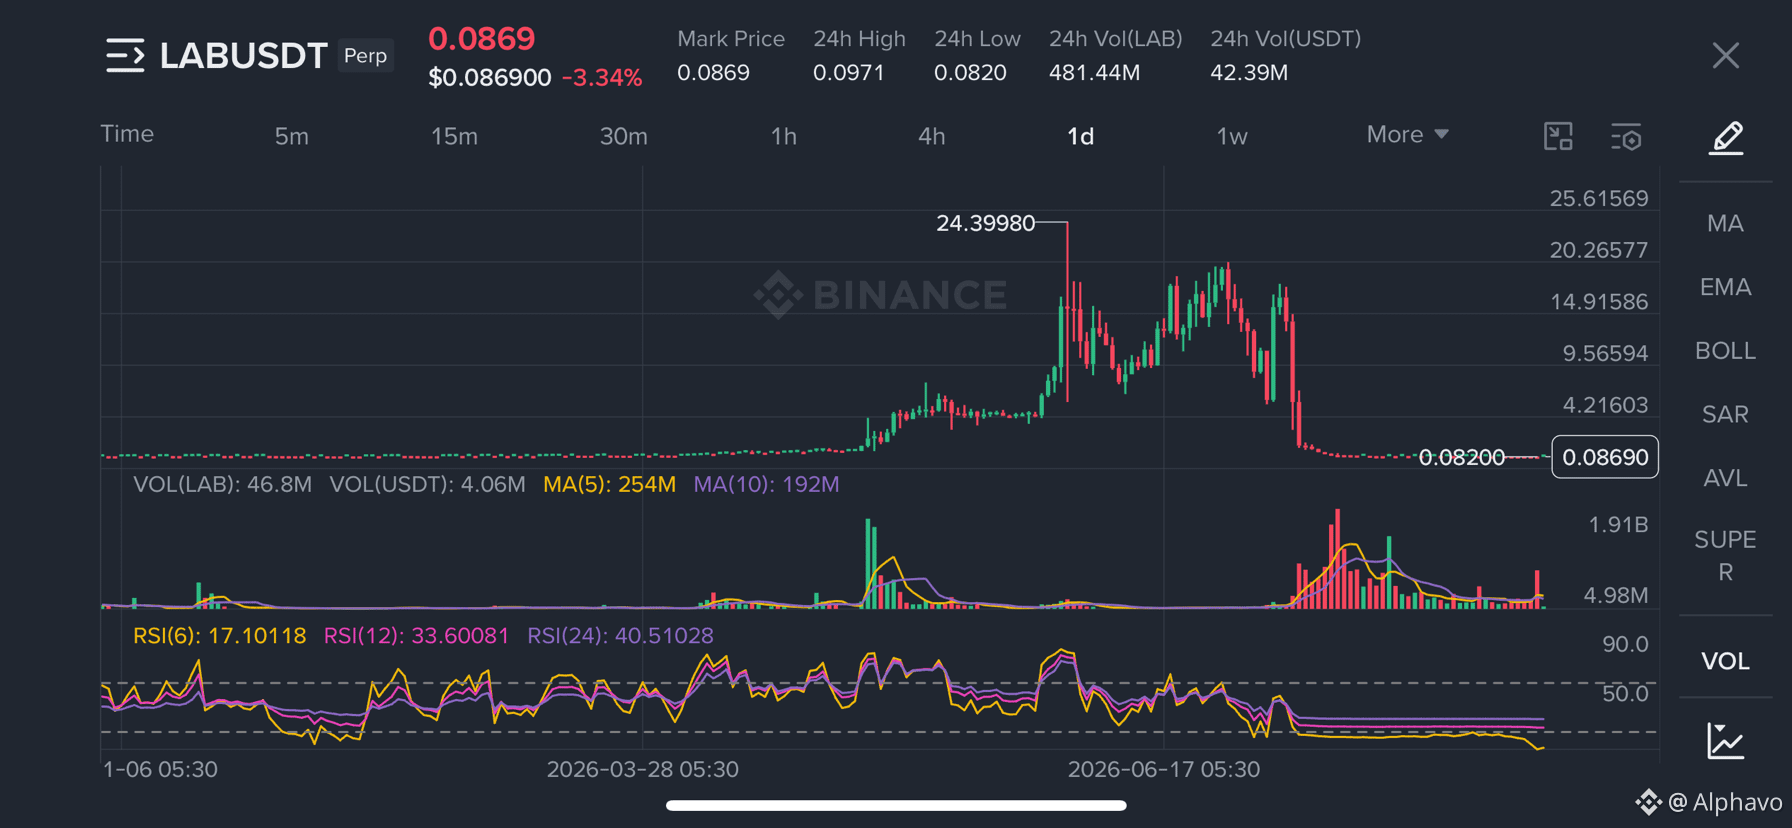Tap the LABUSDT pair name

click(x=243, y=56)
